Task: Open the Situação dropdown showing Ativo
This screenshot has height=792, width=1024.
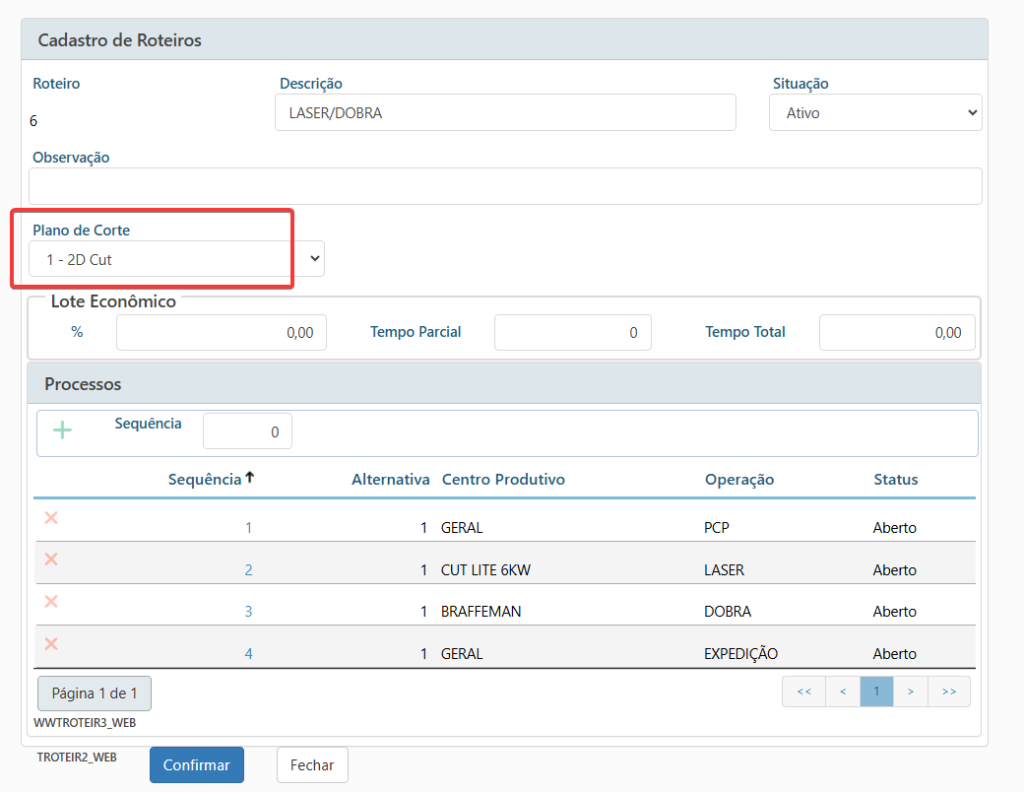Action: [x=875, y=113]
